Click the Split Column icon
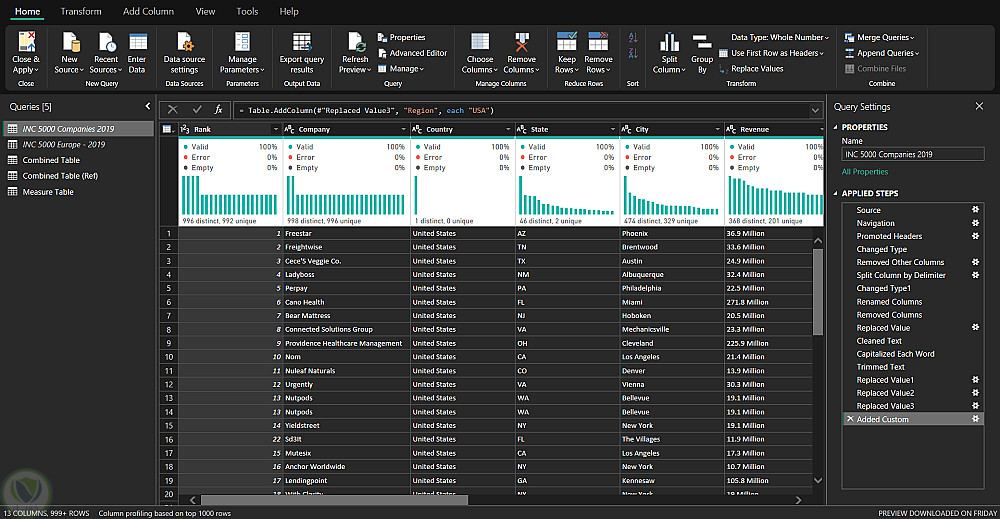The image size is (1000, 519). (669, 42)
